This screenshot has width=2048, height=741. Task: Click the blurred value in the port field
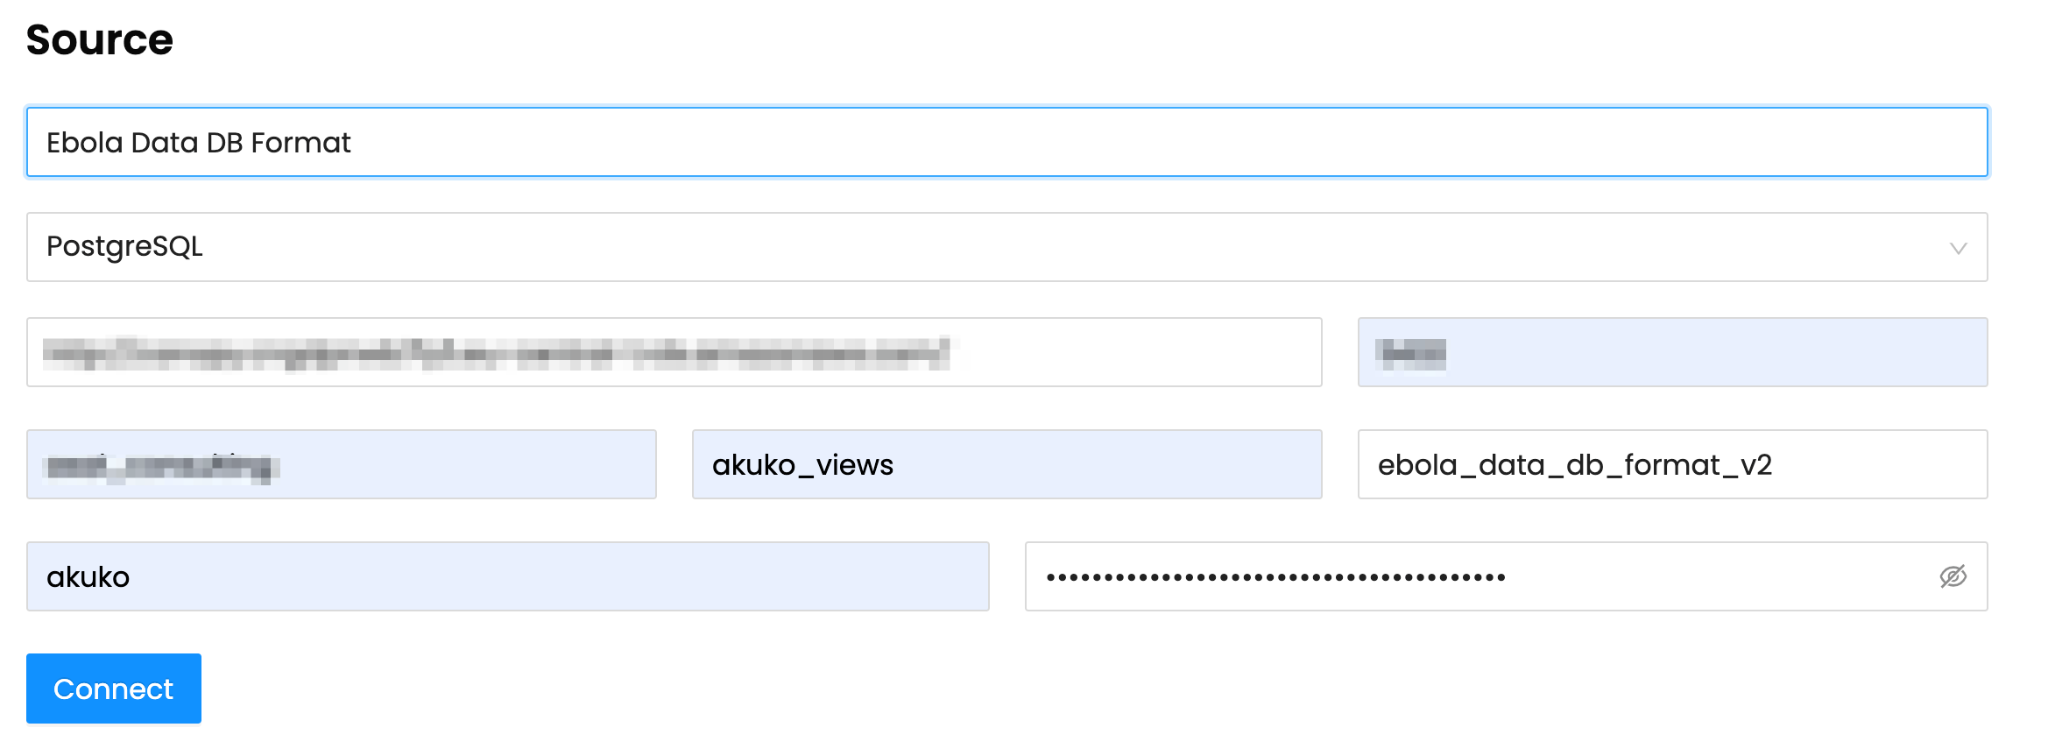(x=1410, y=353)
